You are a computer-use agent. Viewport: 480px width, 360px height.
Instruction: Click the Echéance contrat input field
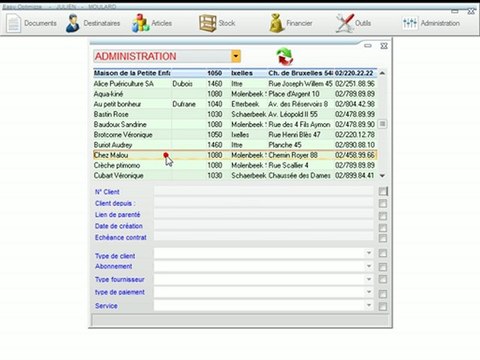264,236
